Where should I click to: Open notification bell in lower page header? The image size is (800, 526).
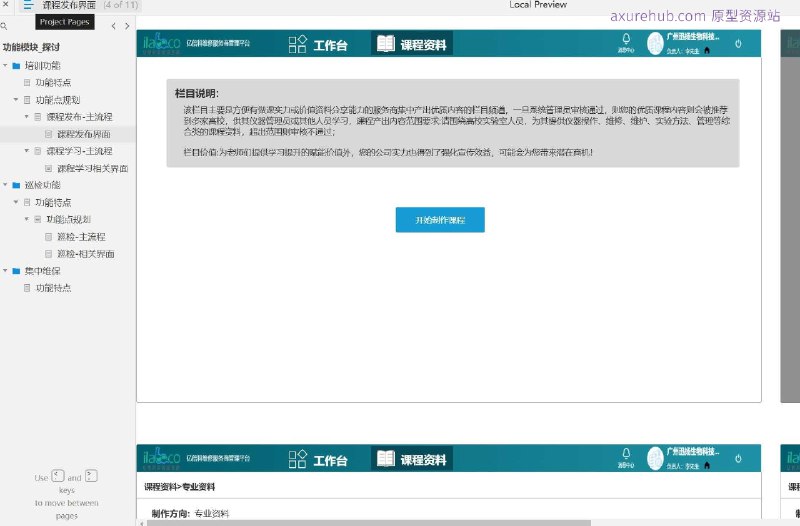(626, 454)
